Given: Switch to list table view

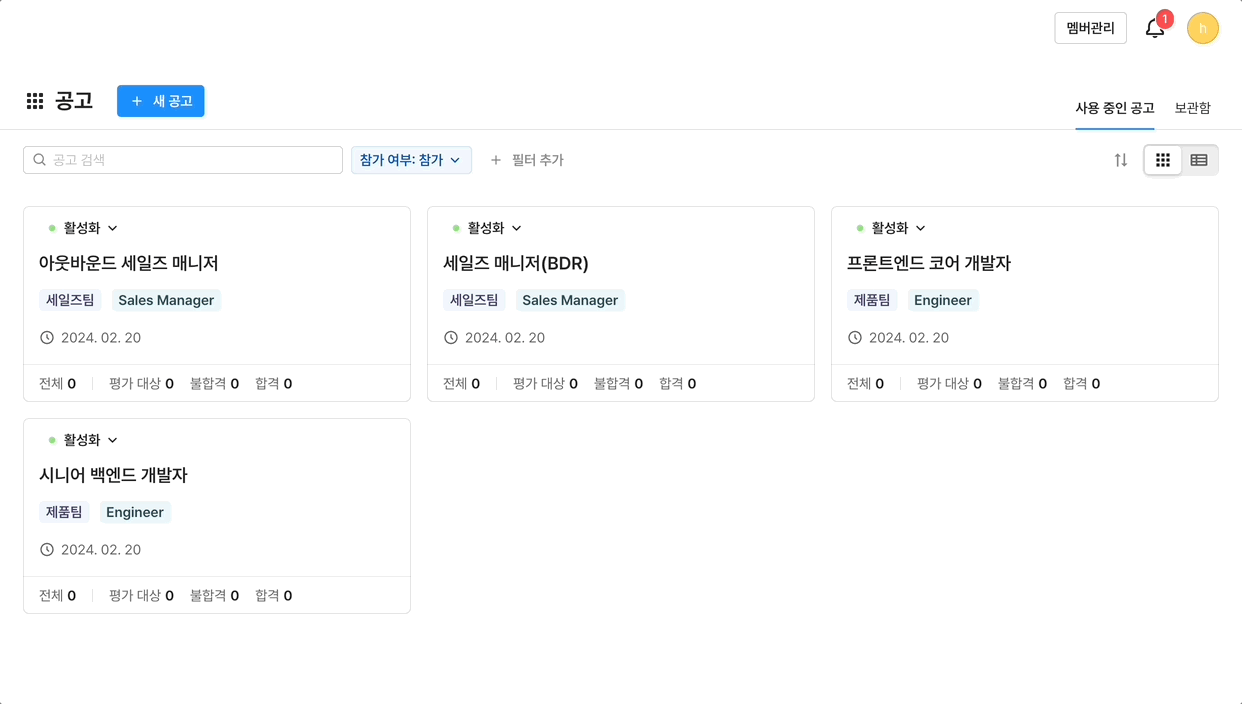Looking at the screenshot, I should (x=1199, y=160).
